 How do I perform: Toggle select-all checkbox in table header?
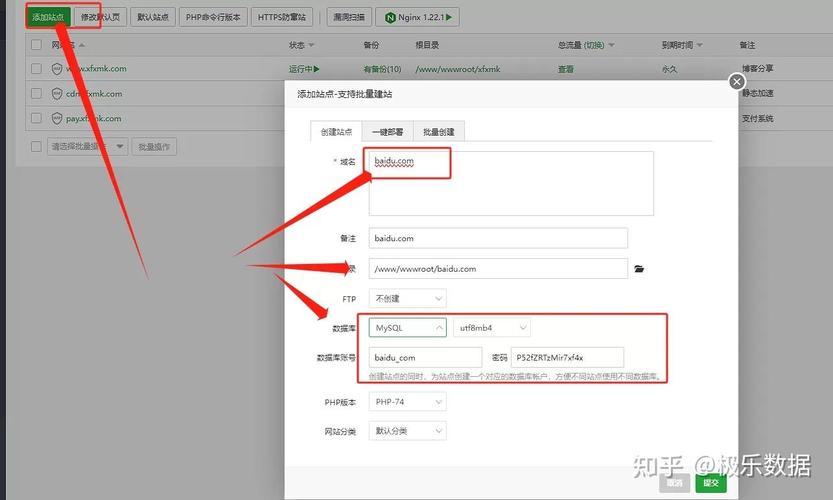point(36,45)
